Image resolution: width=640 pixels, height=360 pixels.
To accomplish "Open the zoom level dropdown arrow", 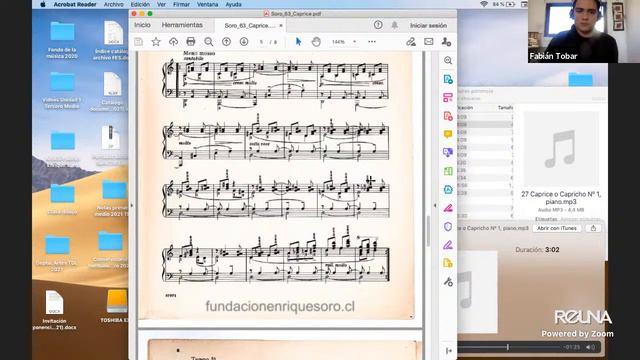I will tap(354, 42).
